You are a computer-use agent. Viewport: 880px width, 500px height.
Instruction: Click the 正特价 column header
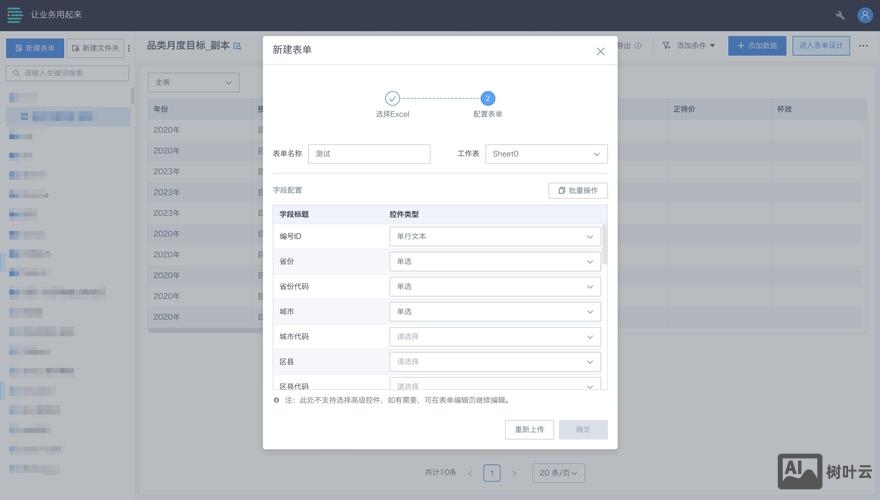[x=684, y=109]
